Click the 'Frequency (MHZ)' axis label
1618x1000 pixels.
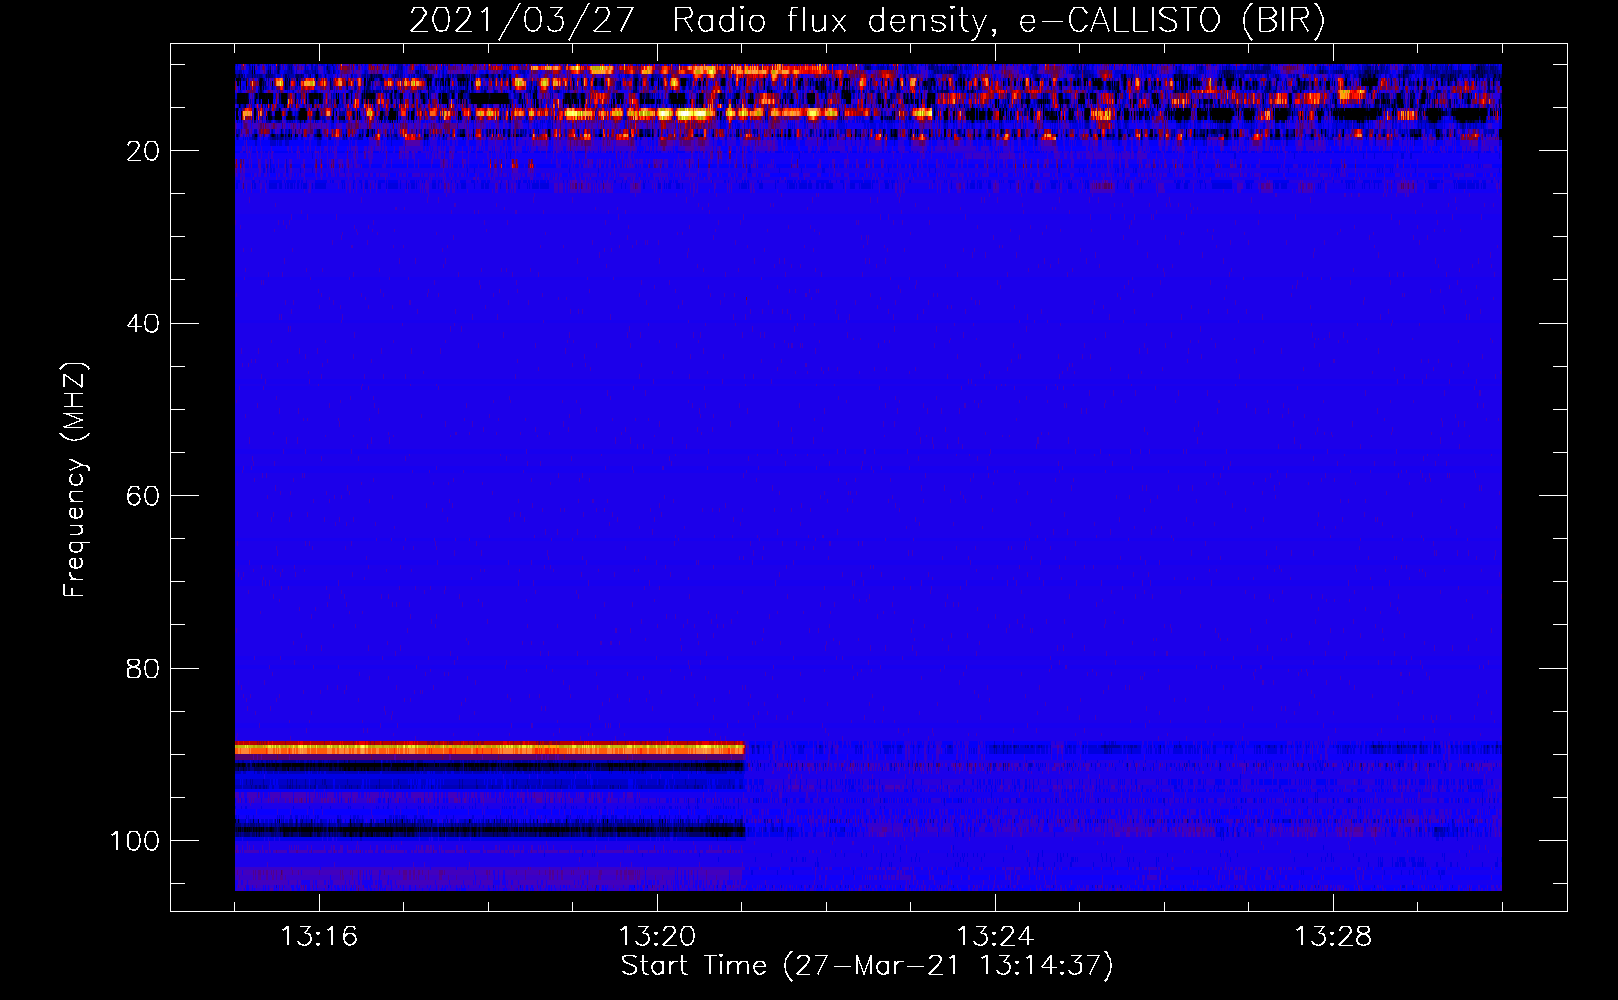(x=75, y=480)
